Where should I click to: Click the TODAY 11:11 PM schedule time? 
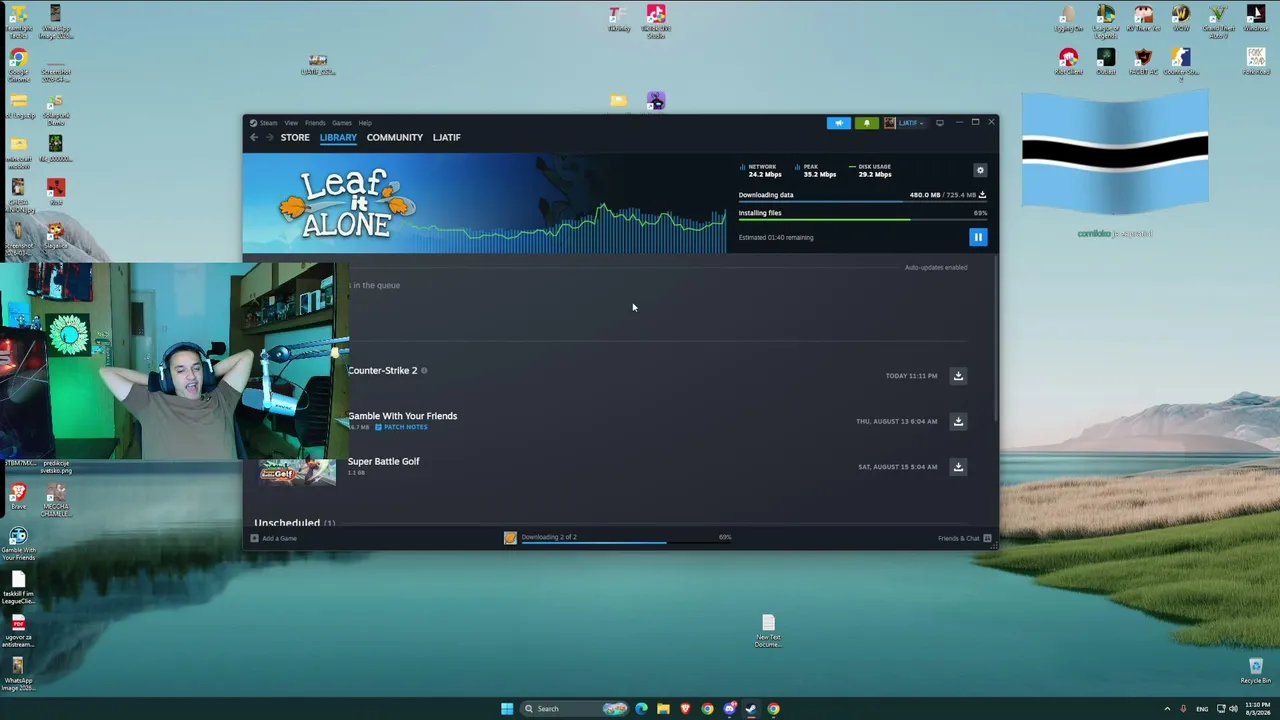[911, 376]
